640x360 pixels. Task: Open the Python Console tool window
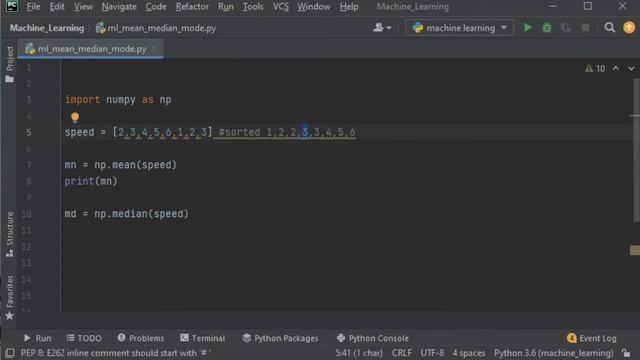click(372, 338)
